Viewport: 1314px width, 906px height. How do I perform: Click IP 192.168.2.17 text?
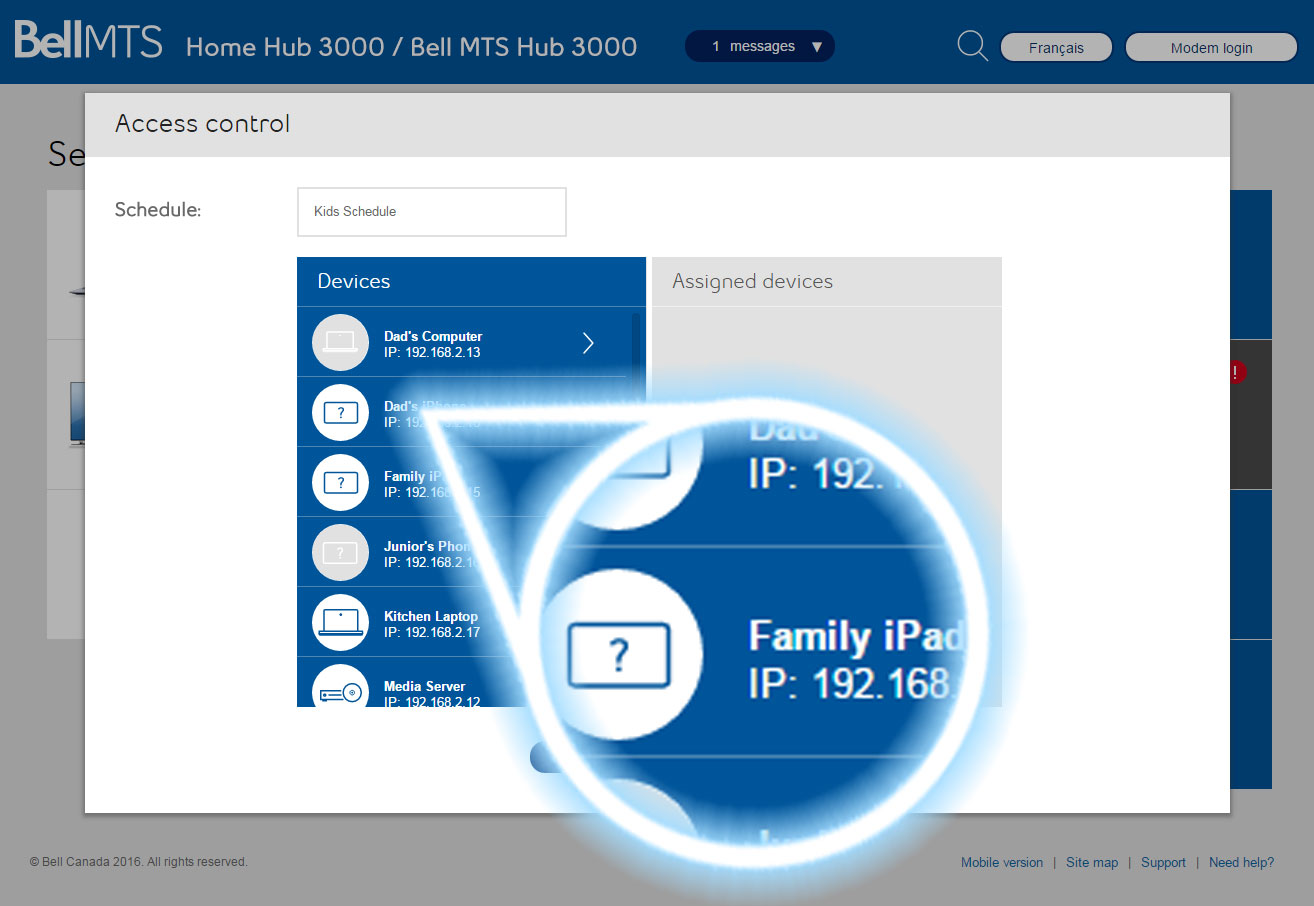(x=432, y=632)
